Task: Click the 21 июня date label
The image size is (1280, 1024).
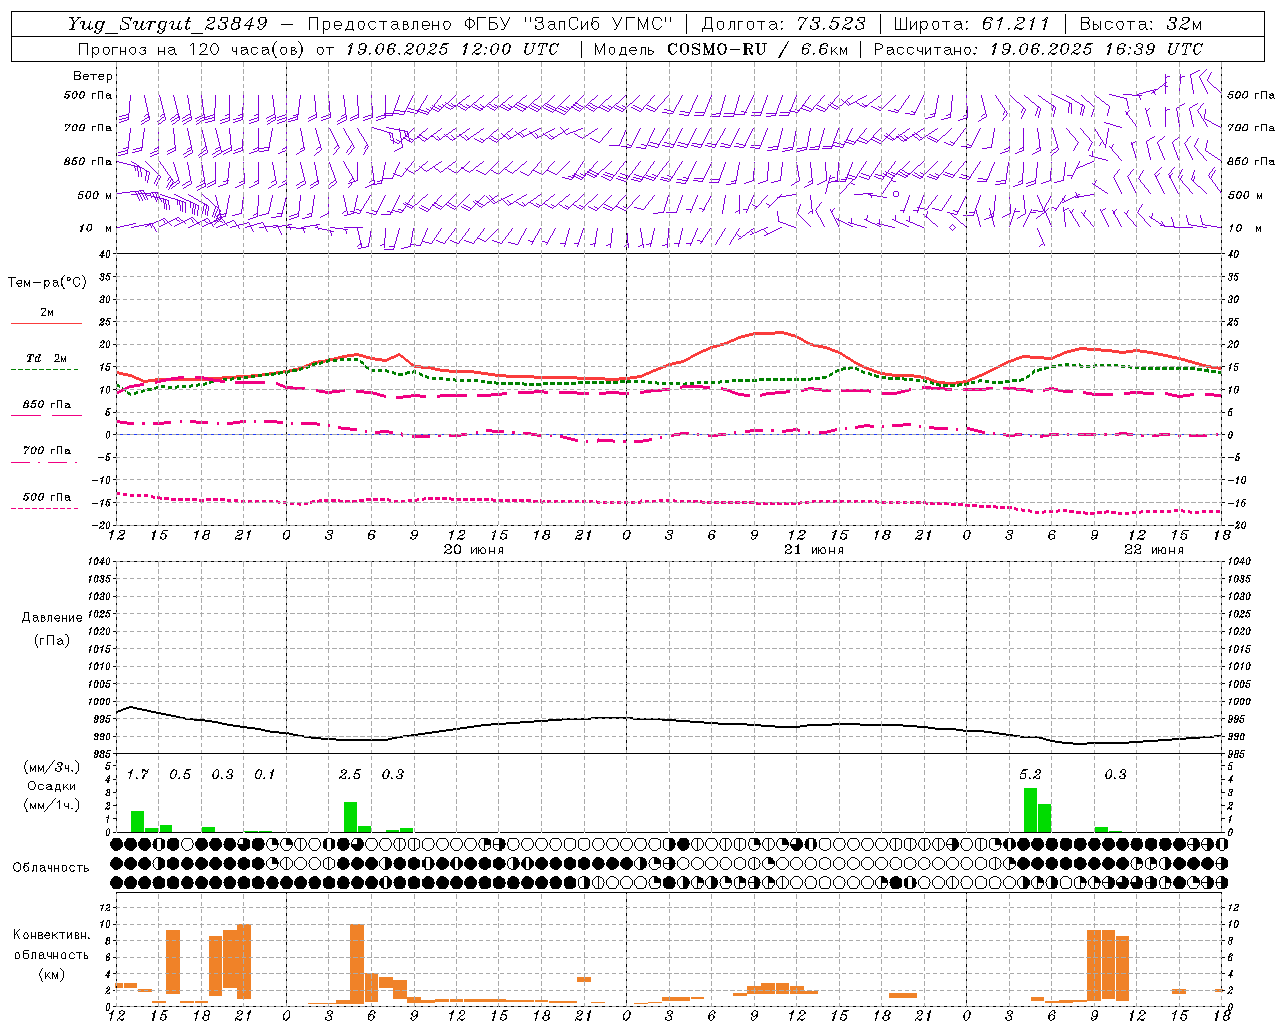Action: pos(814,550)
